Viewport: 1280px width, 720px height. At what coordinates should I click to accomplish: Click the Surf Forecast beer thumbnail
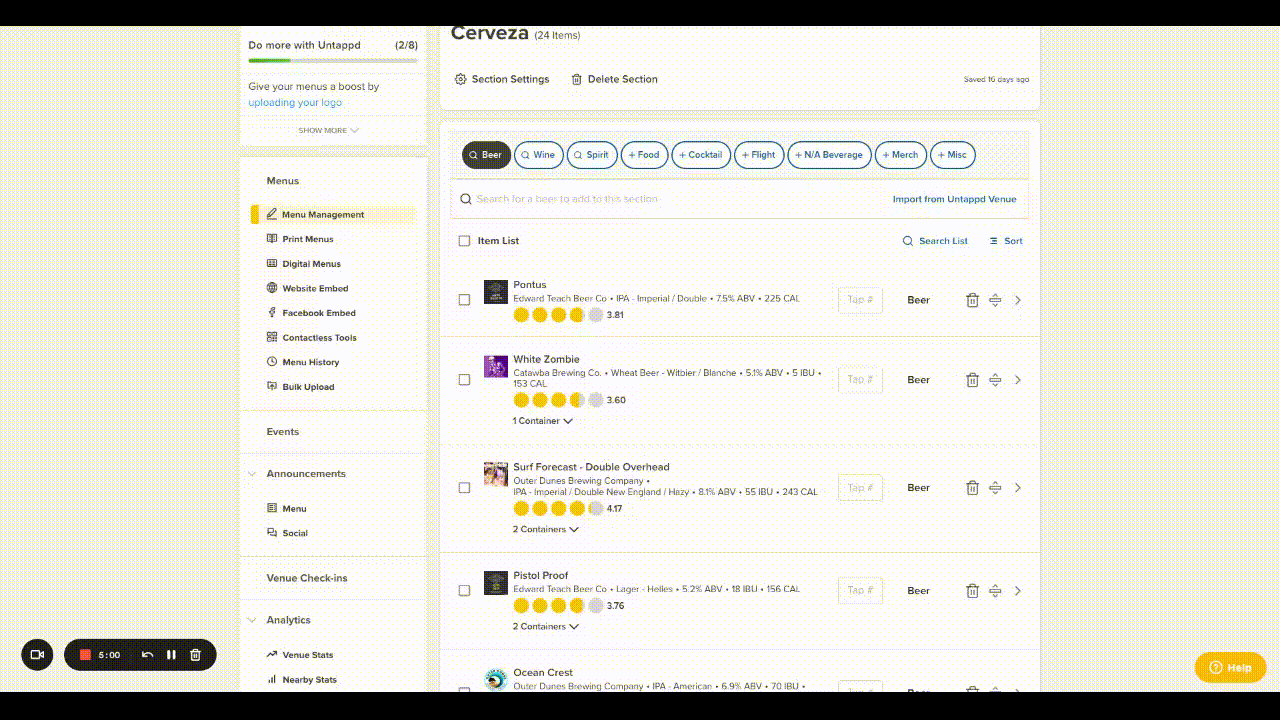click(496, 474)
